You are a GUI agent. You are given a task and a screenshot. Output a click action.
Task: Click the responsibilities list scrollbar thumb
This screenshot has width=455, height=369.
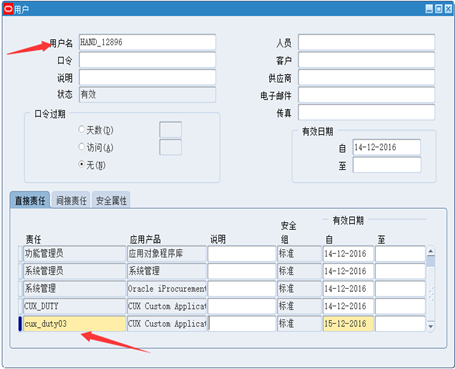[x=431, y=261]
